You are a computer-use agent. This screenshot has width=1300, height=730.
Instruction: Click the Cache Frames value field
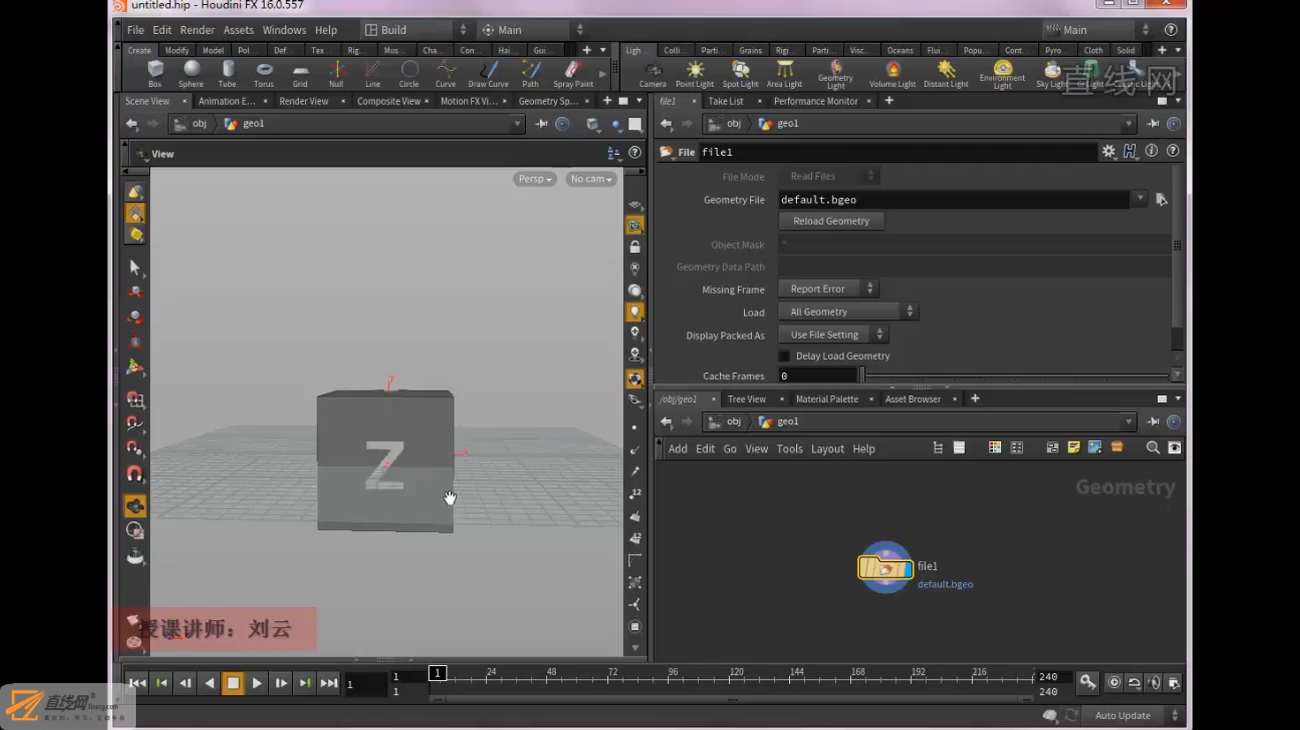tap(817, 376)
